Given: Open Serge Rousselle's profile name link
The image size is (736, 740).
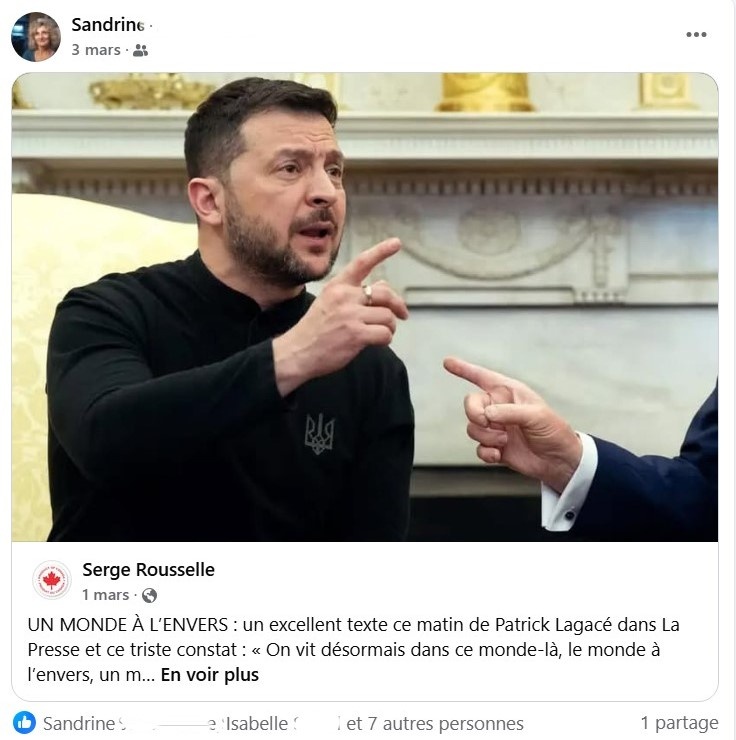Looking at the screenshot, I should 148,570.
